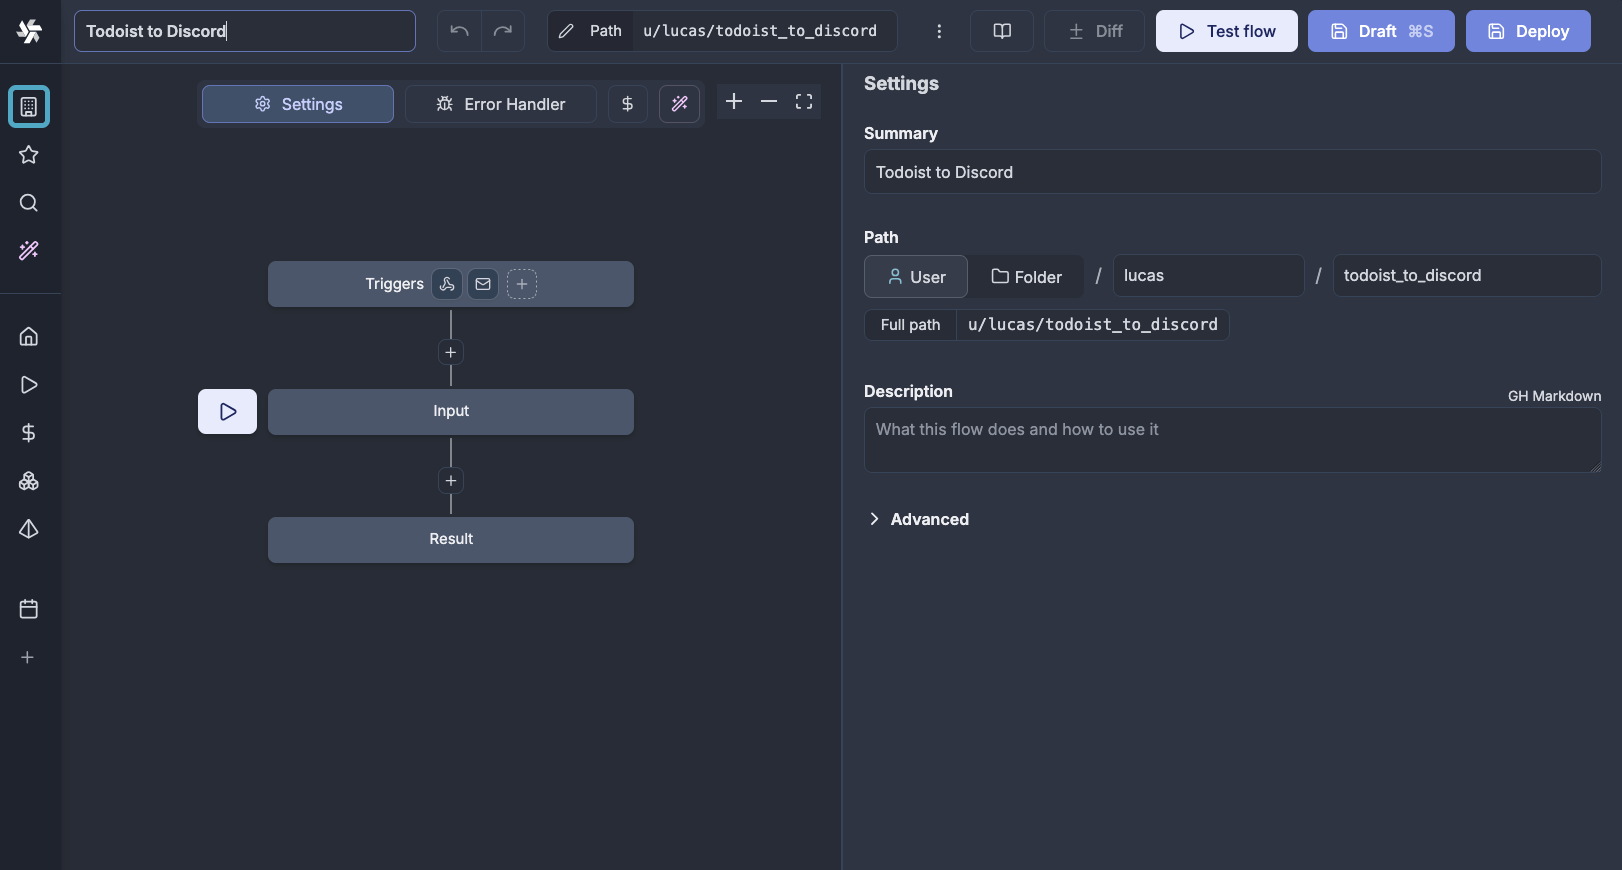Add a new trigger with plus
This screenshot has height=870, width=1622.
click(522, 284)
